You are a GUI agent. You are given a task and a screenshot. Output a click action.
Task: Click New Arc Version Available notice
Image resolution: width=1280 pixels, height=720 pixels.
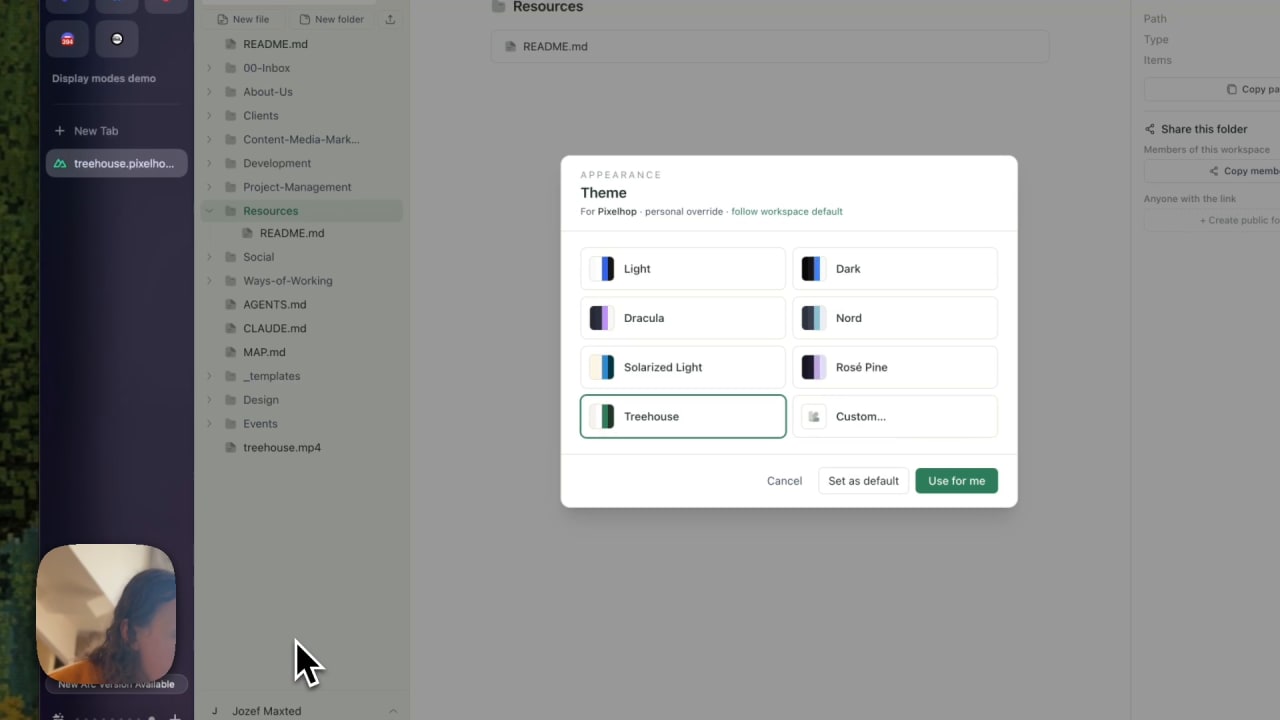click(116, 685)
